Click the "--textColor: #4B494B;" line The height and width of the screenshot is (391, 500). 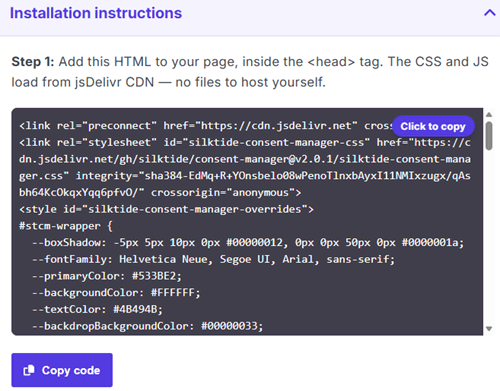coord(97,309)
